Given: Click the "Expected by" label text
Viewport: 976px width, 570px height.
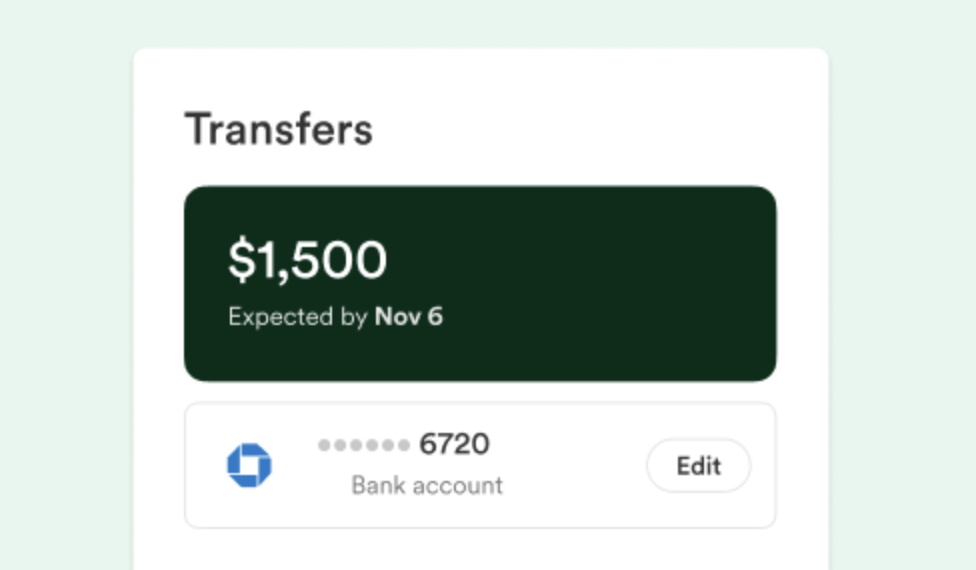Looking at the screenshot, I should coord(298,318).
